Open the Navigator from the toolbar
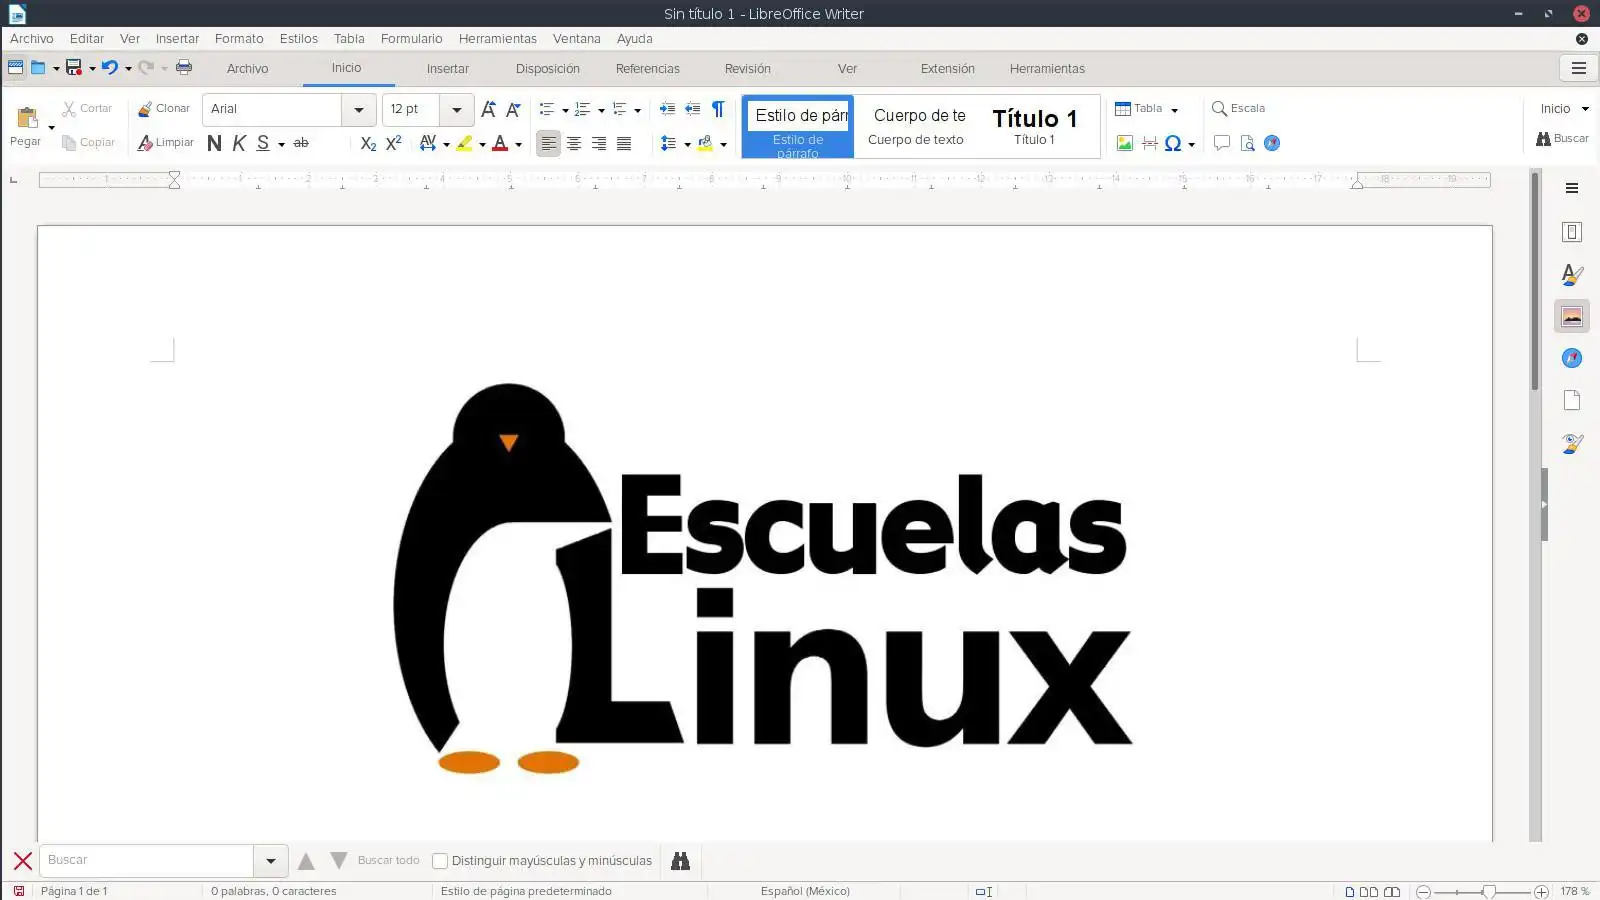 click(1272, 143)
